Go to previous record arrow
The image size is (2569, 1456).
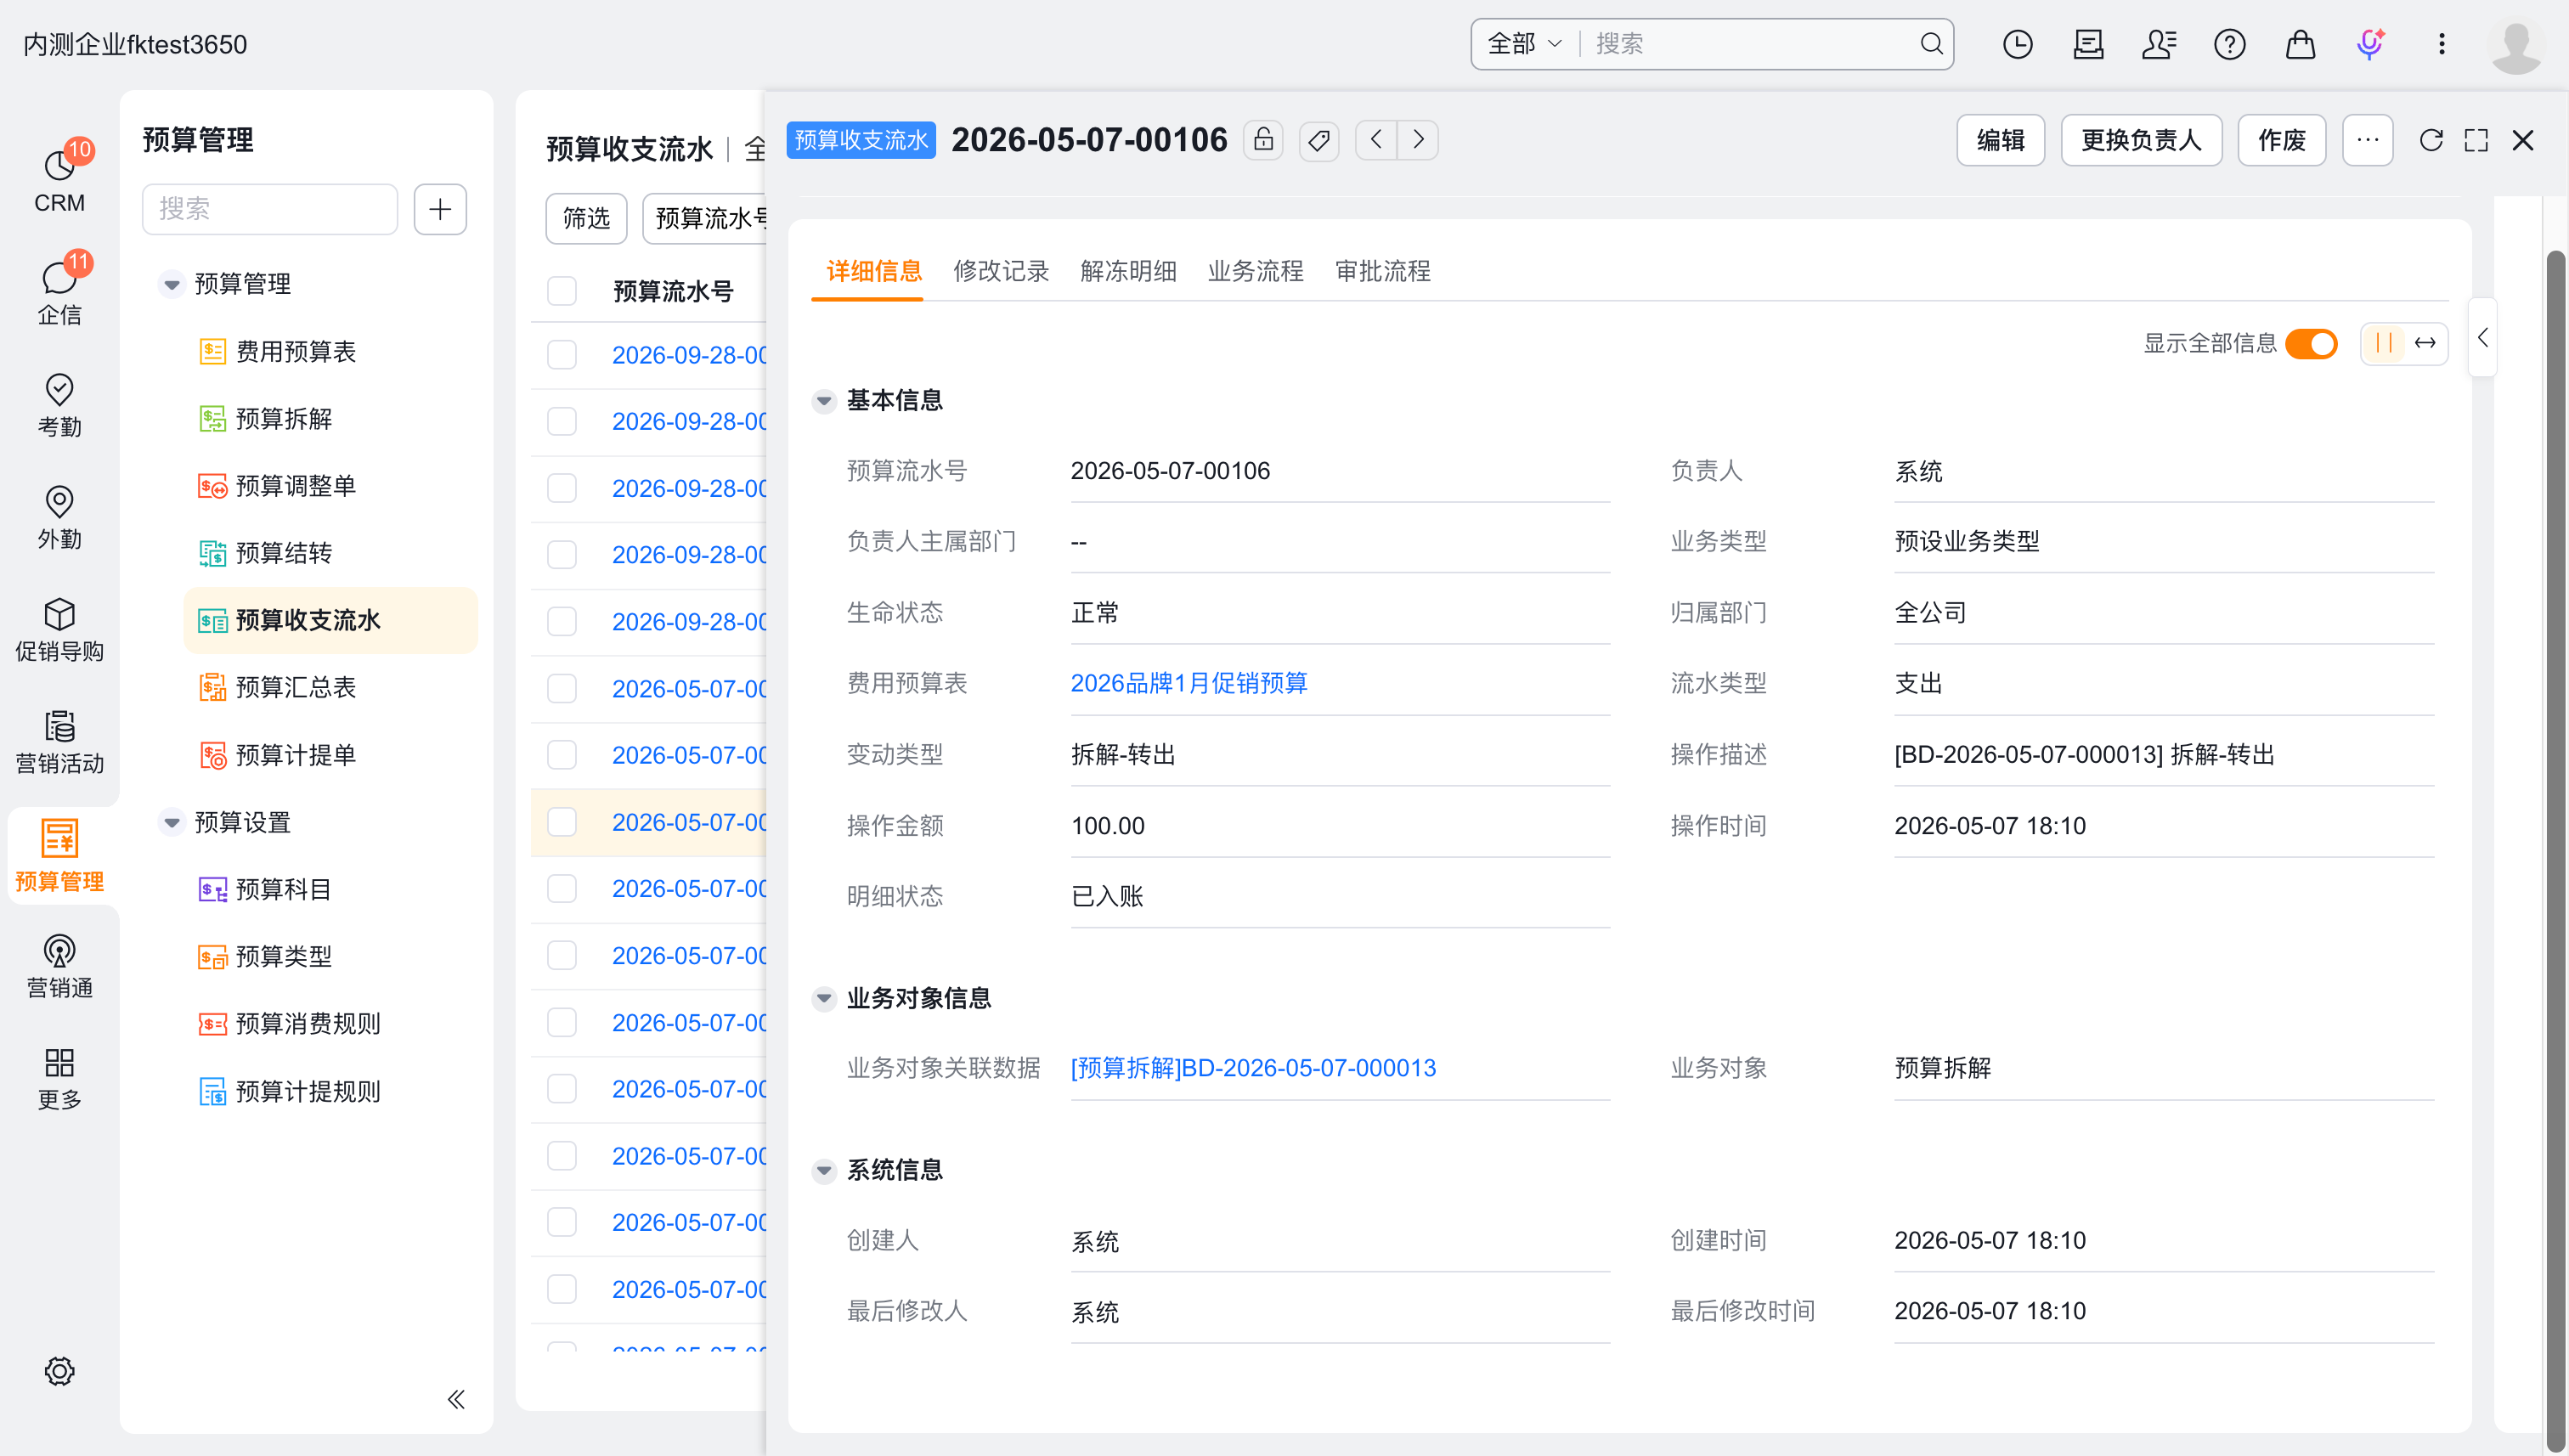pos(1376,140)
